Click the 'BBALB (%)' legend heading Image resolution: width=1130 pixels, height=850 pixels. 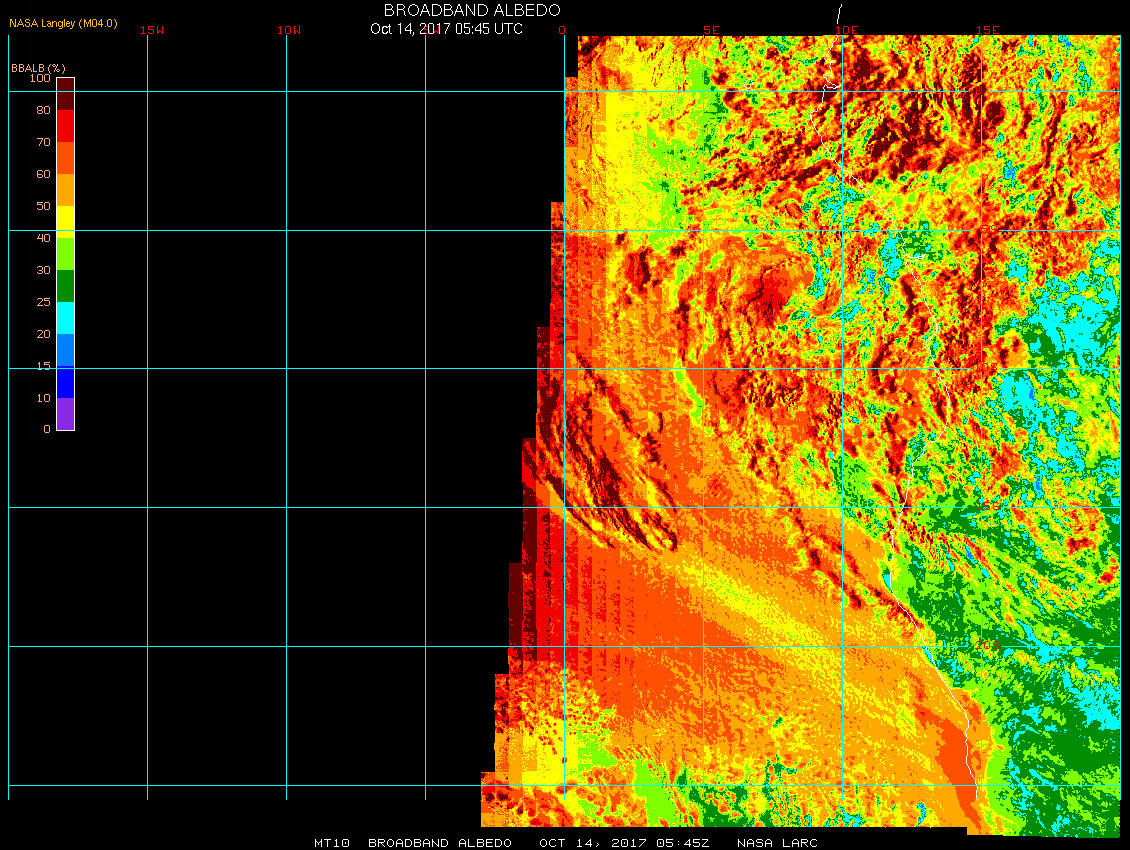pyautogui.click(x=38, y=68)
